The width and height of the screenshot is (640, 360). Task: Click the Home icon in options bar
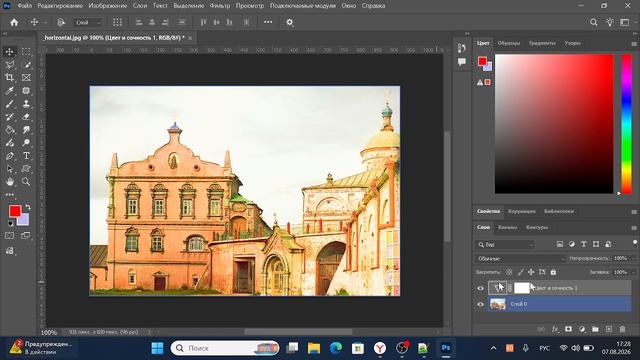pyautogui.click(x=14, y=22)
